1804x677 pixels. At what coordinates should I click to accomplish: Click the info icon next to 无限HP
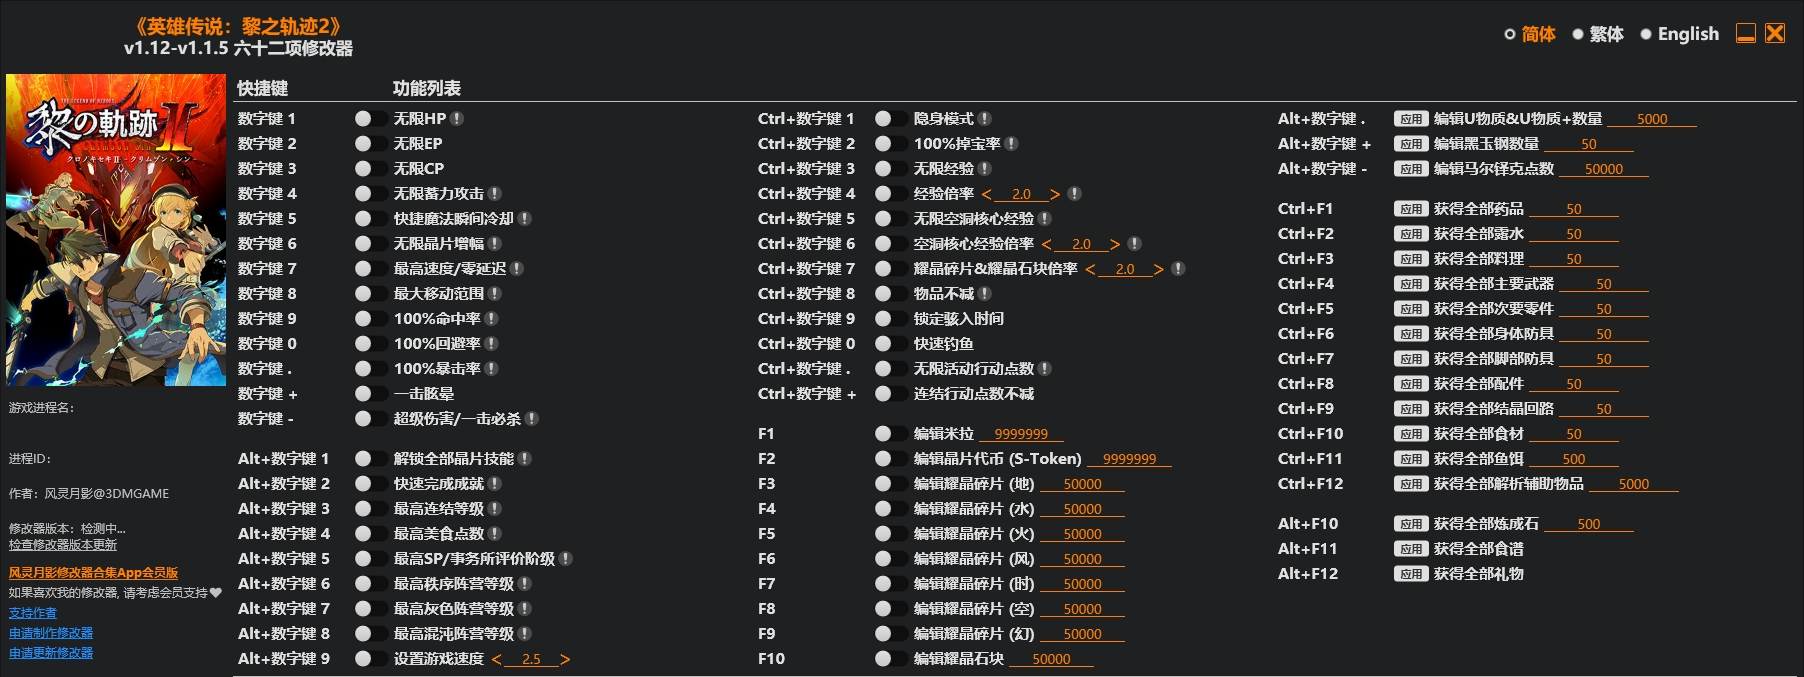click(x=457, y=119)
